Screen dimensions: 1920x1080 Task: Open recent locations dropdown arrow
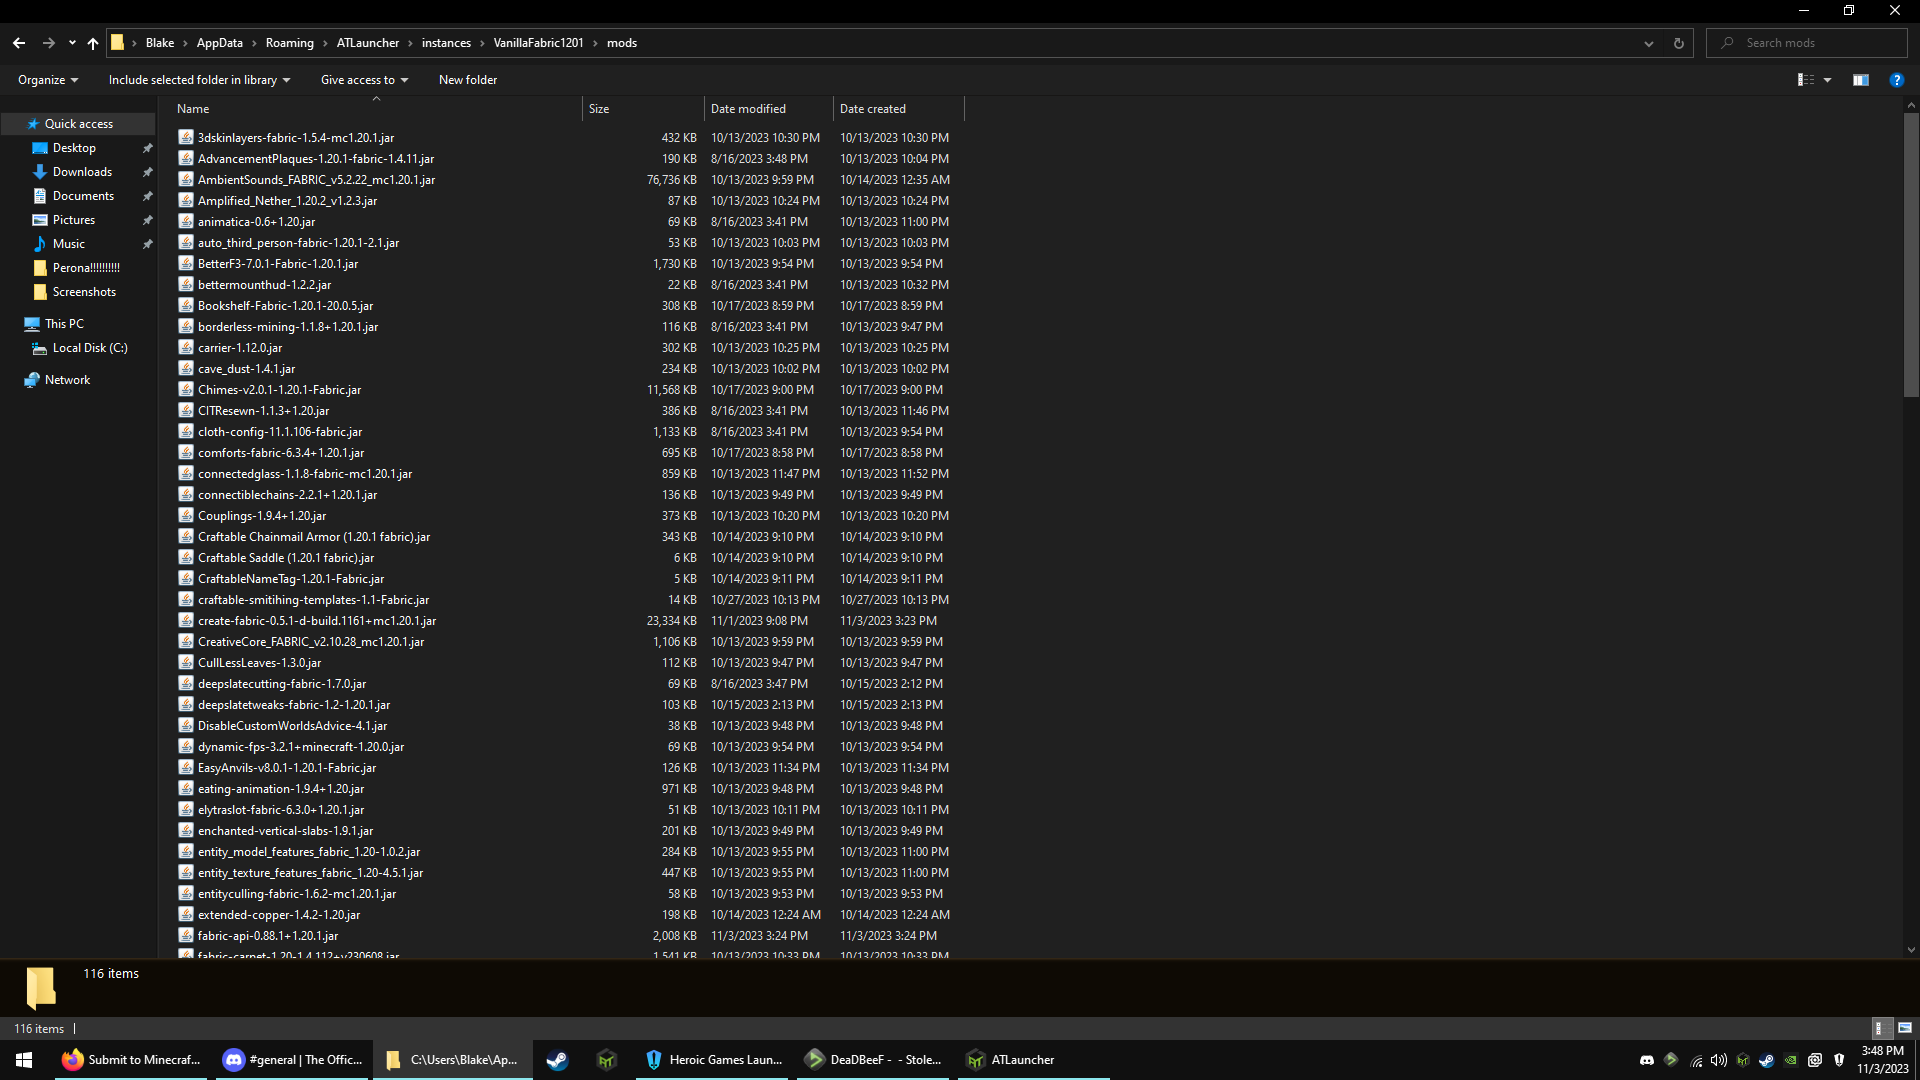pos(72,43)
